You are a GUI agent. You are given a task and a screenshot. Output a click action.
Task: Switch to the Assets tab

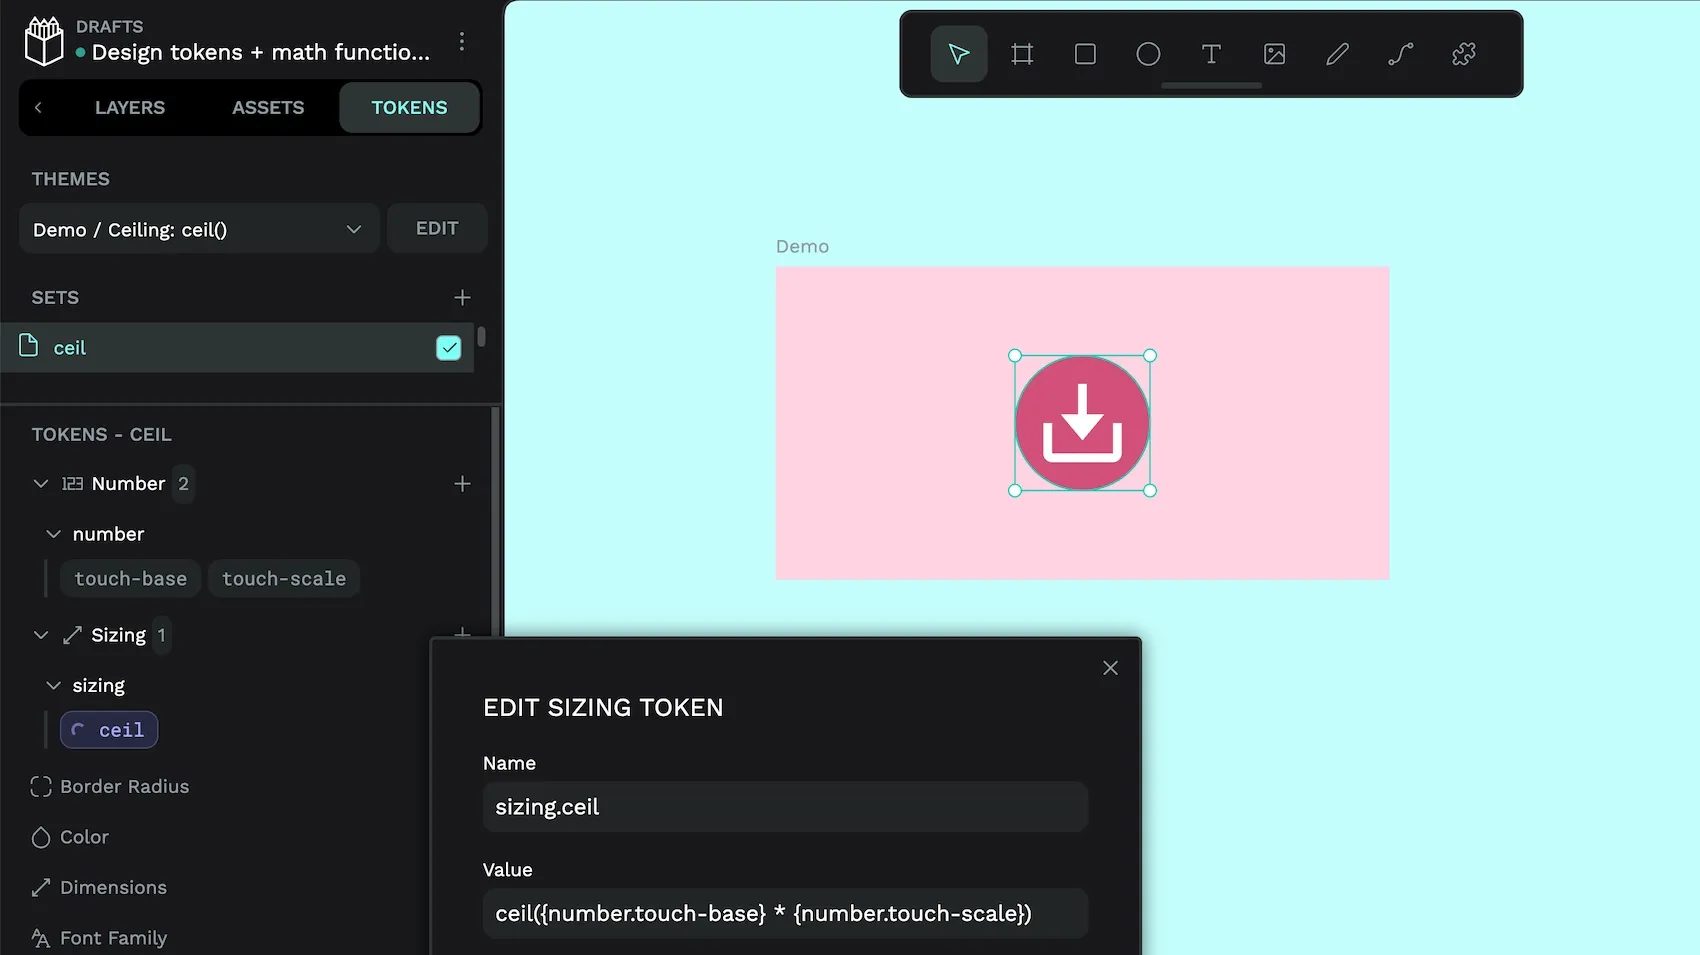[268, 107]
